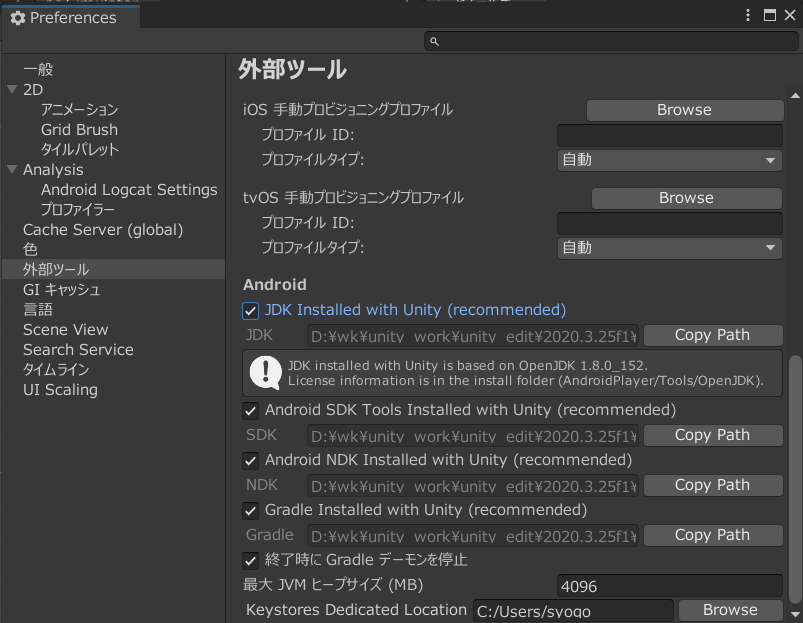Open the Search Service preferences
This screenshot has height=623, width=803.
pyautogui.click(x=78, y=350)
